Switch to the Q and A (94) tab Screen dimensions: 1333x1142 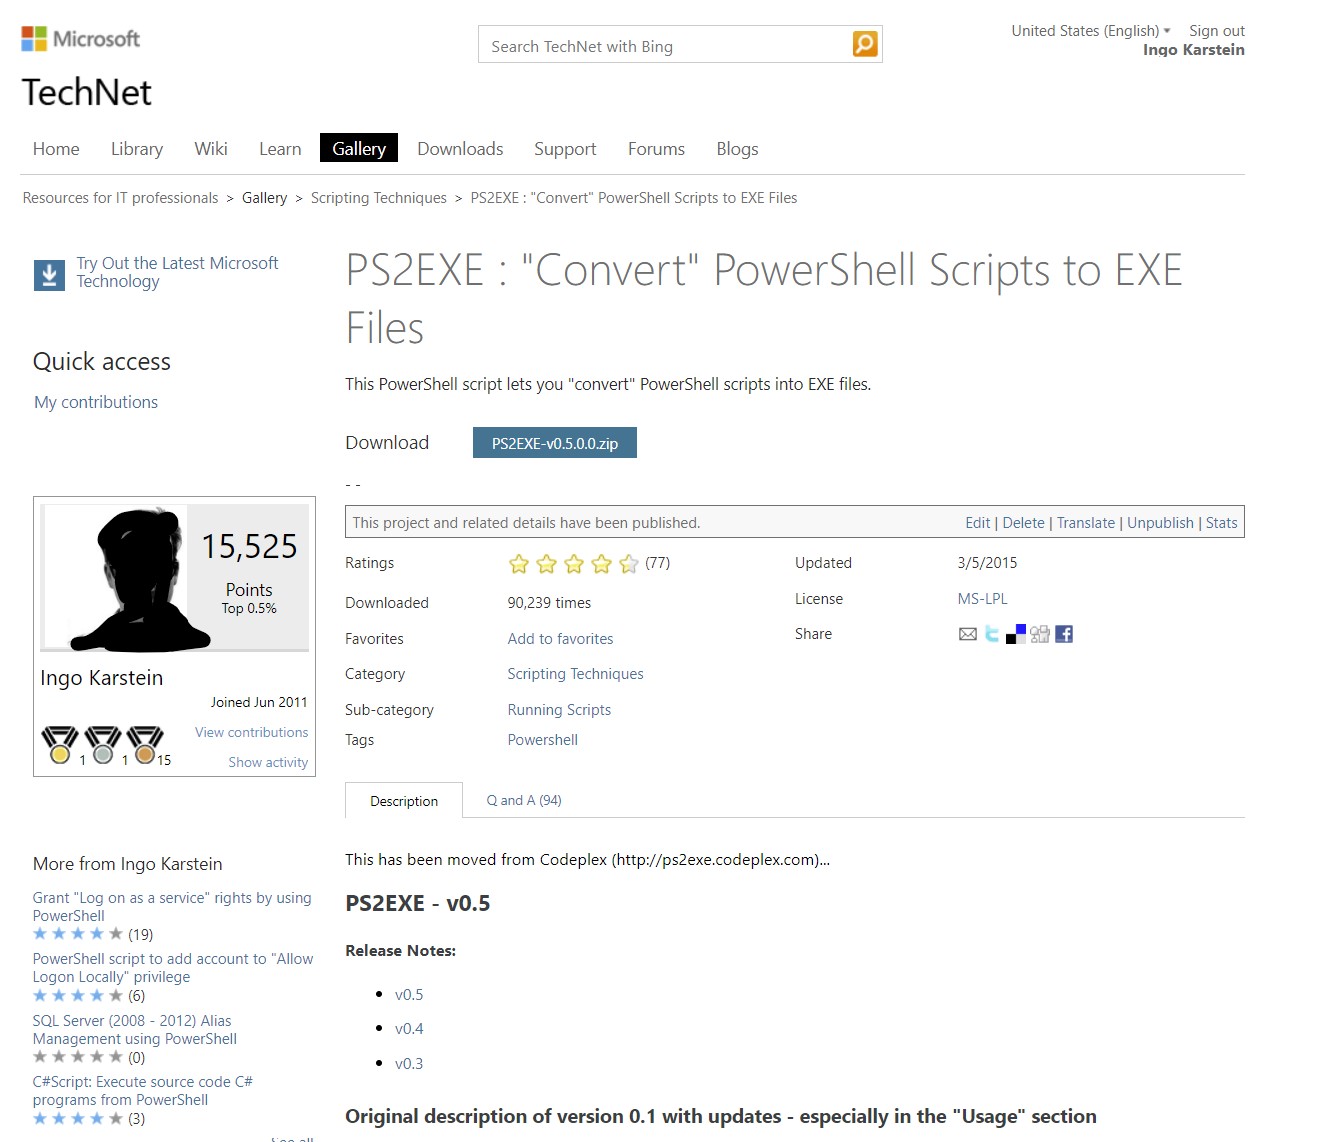(524, 800)
